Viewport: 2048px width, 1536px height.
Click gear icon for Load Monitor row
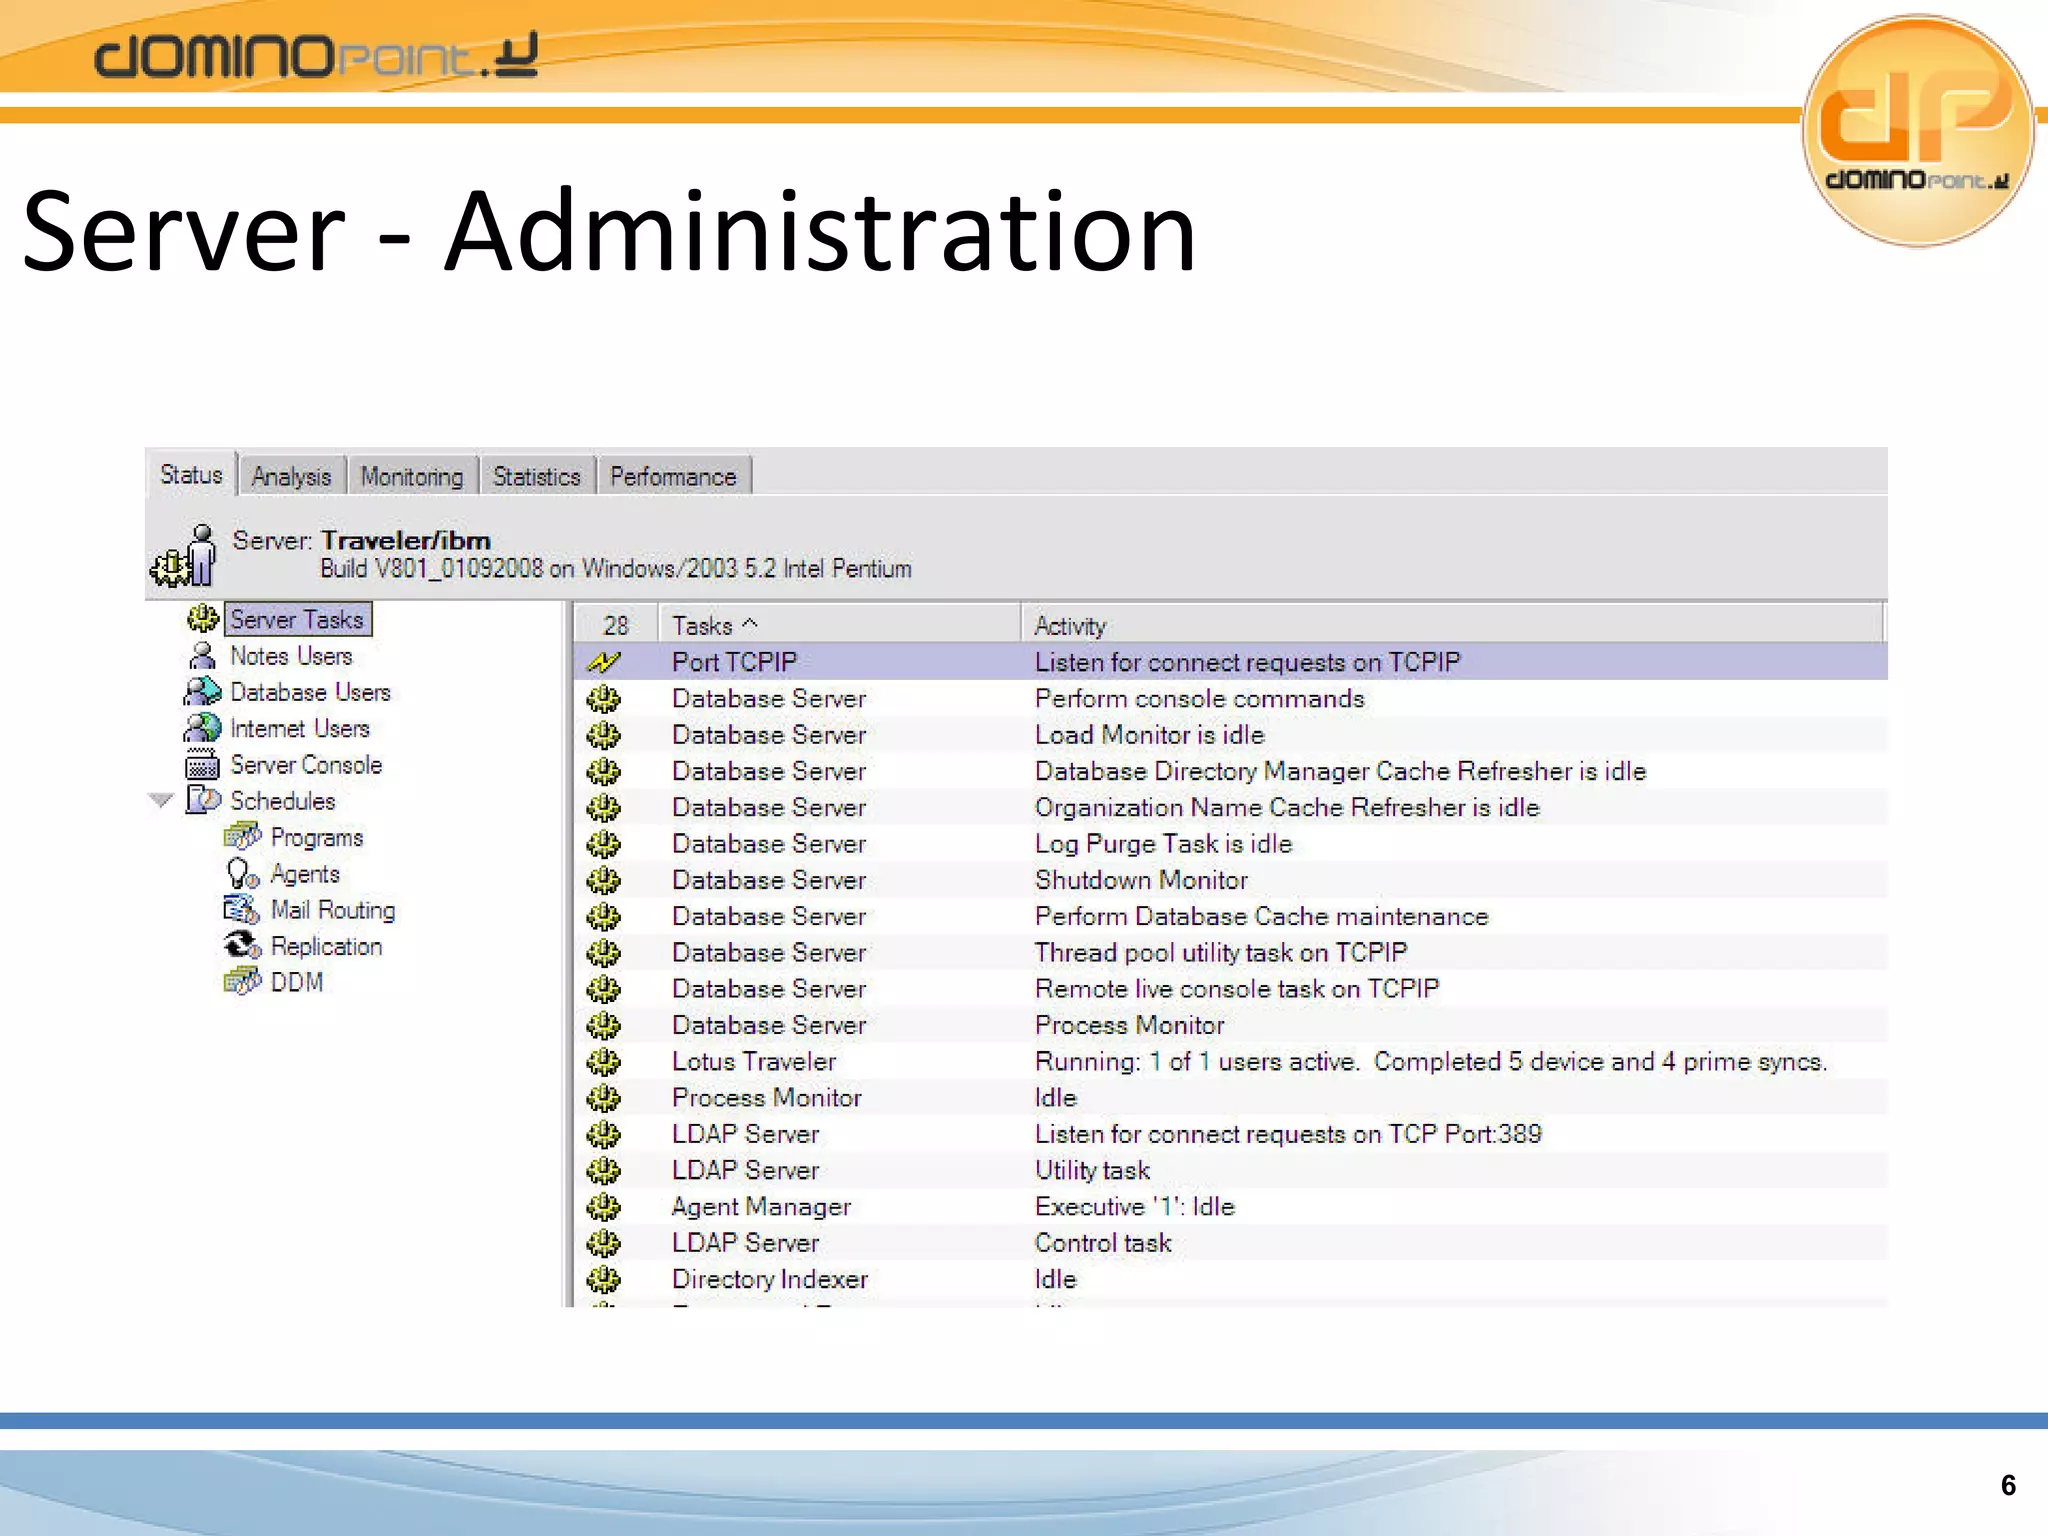[x=603, y=735]
